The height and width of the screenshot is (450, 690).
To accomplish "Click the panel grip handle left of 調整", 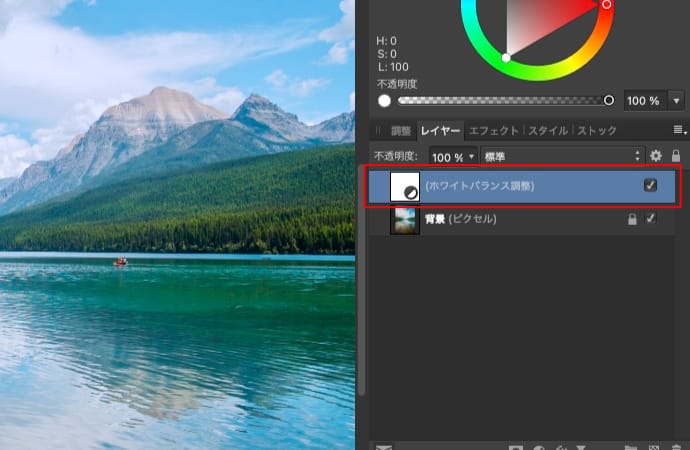I will (x=378, y=131).
